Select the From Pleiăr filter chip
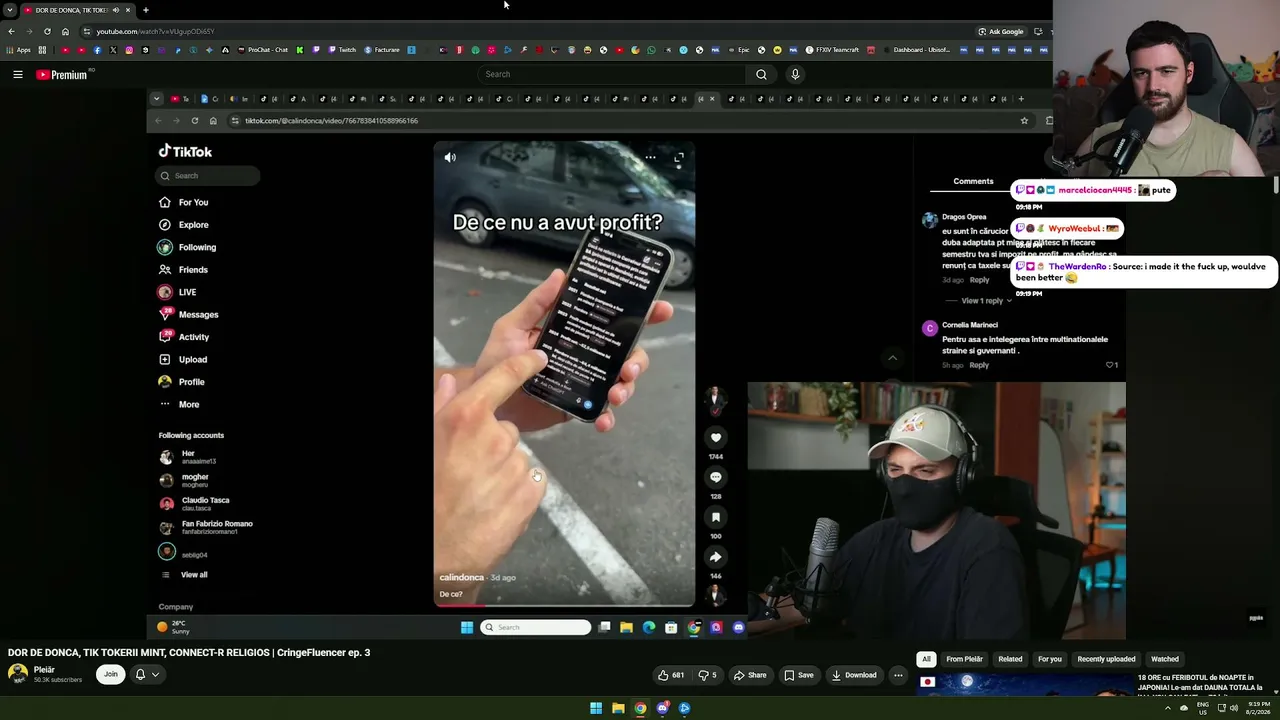The width and height of the screenshot is (1280, 720). click(965, 659)
